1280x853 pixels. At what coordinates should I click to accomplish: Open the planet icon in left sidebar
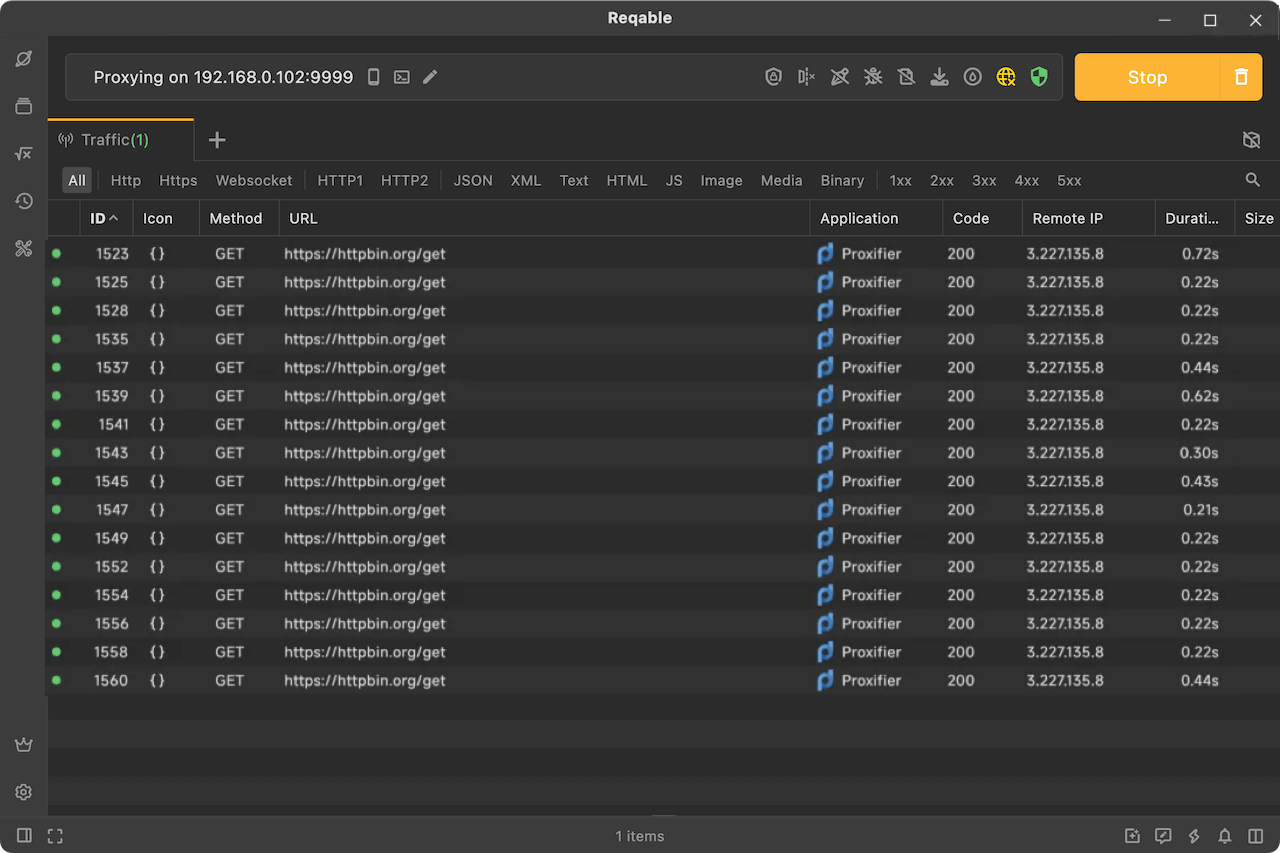[x=24, y=59]
